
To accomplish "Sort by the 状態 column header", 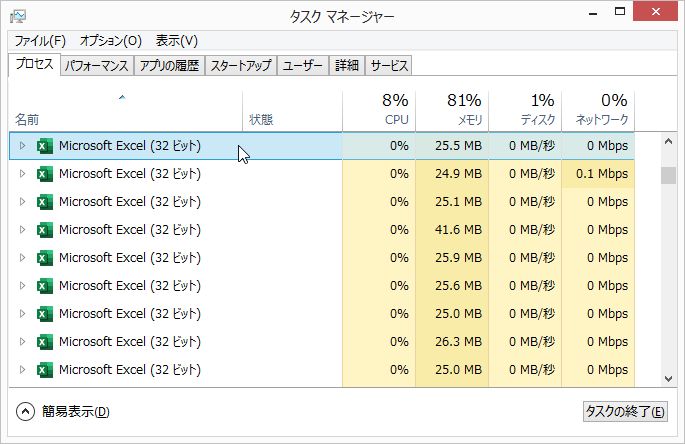I will coord(292,111).
